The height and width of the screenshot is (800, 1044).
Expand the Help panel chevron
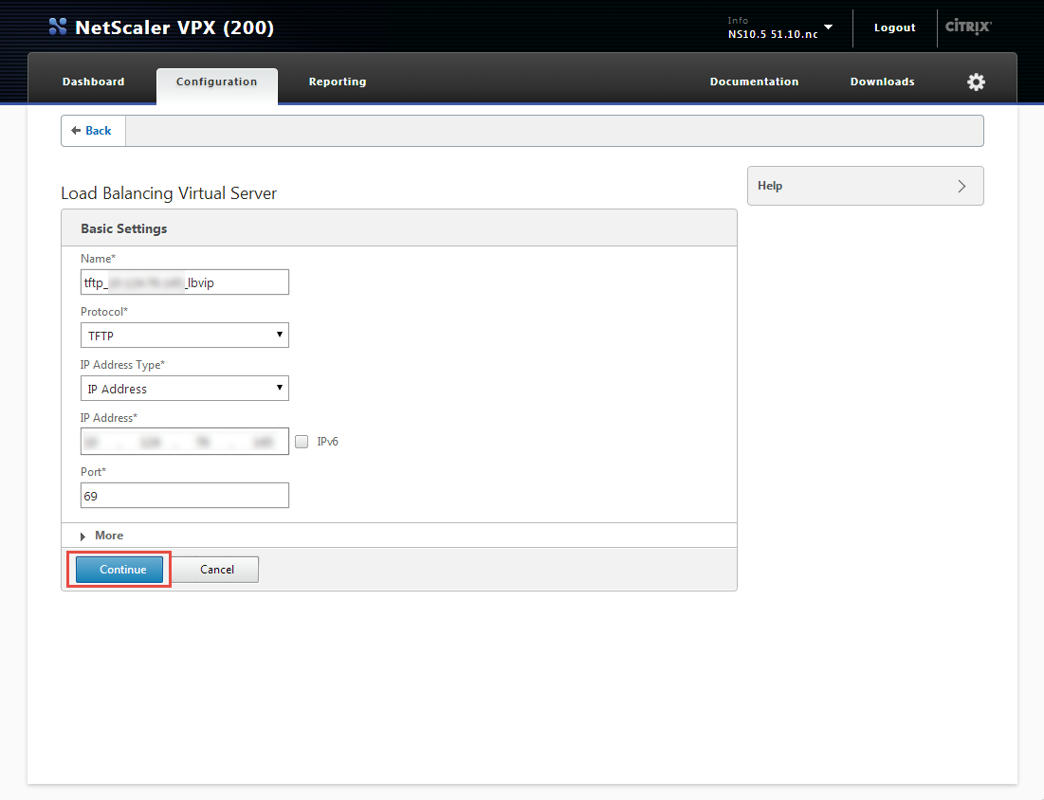(961, 186)
